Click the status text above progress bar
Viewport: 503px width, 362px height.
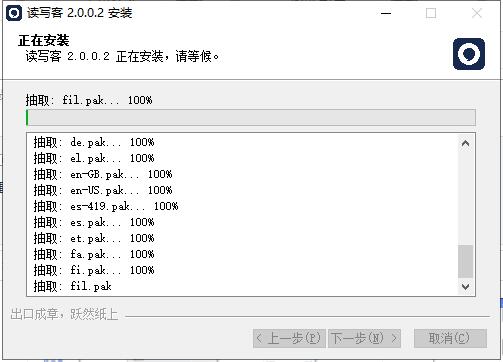[89, 100]
